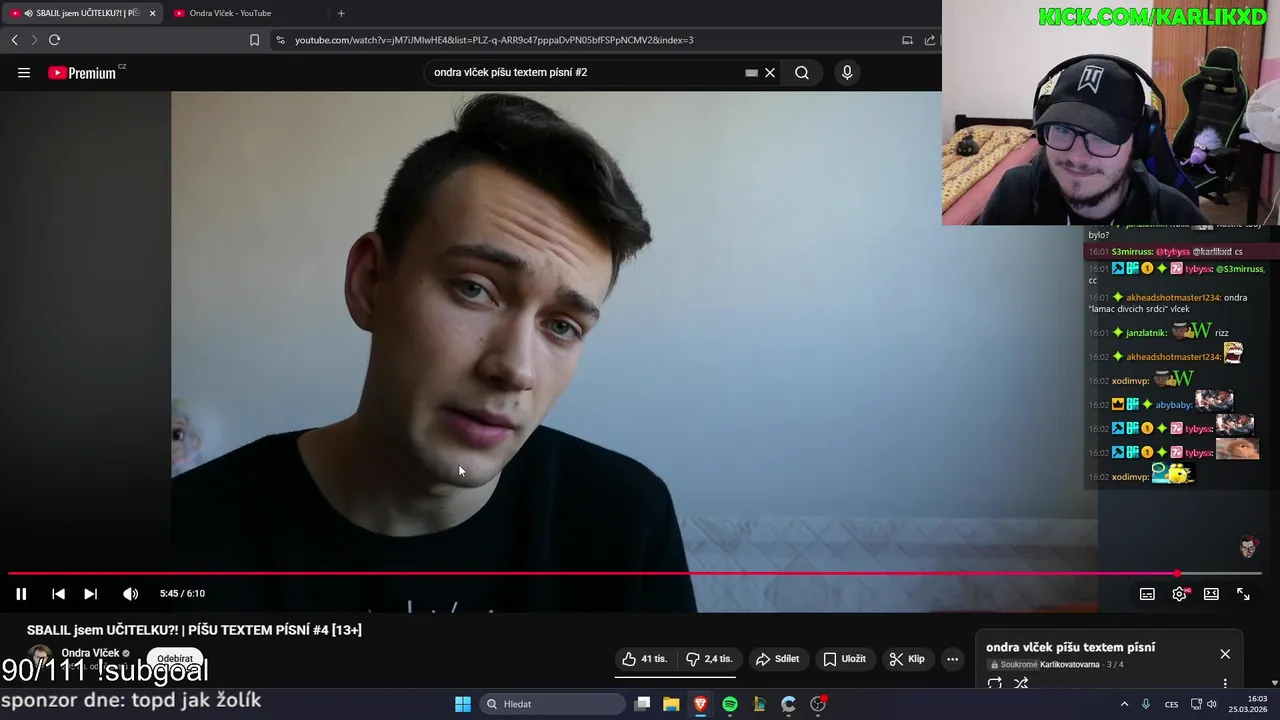
Task: Close the SBALIL jsem UČITELKU tab
Action: pos(153,13)
